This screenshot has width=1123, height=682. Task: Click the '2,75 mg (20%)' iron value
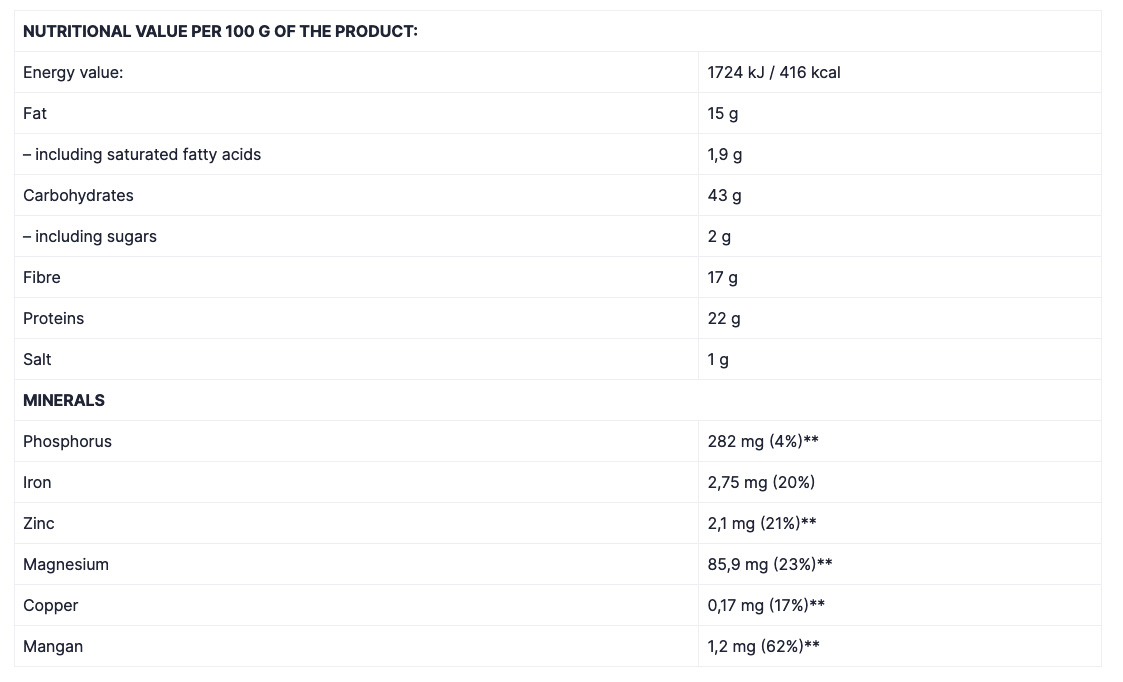[x=761, y=483]
